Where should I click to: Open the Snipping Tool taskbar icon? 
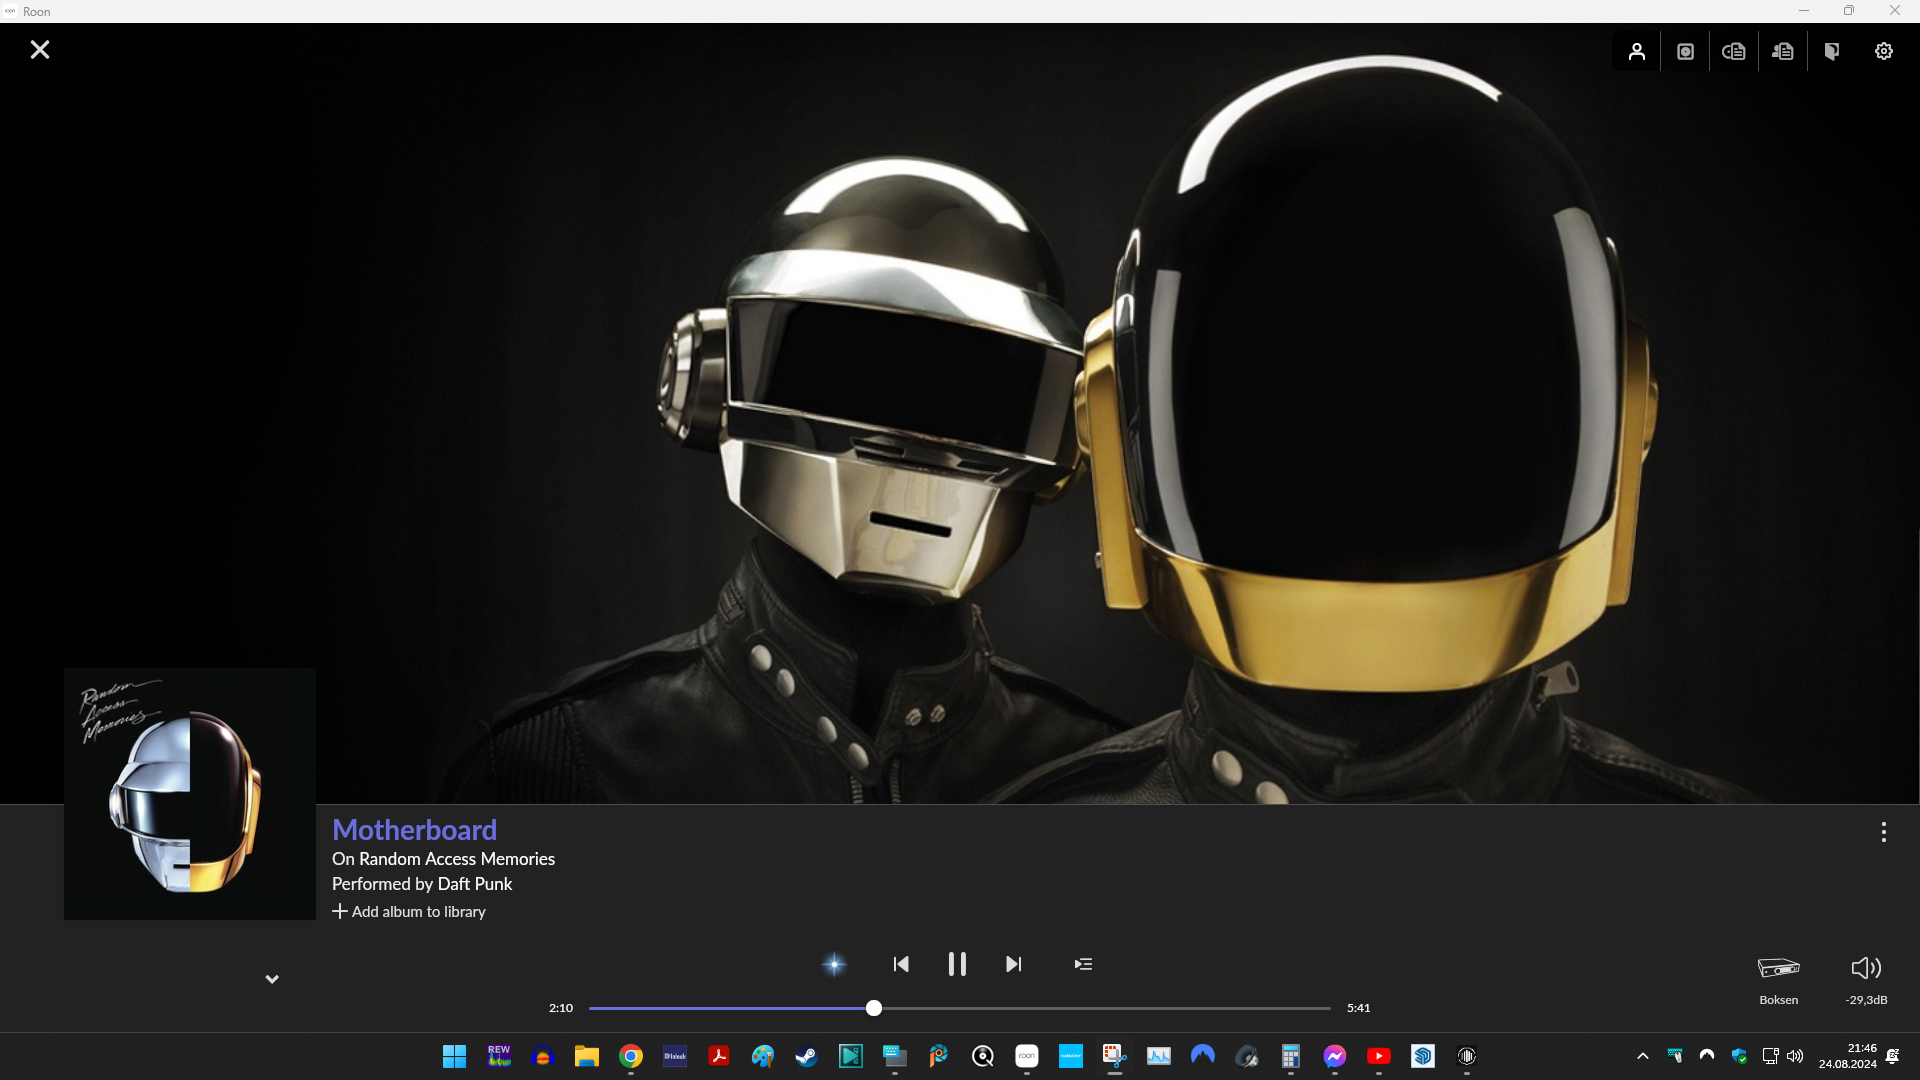pos(1115,1056)
